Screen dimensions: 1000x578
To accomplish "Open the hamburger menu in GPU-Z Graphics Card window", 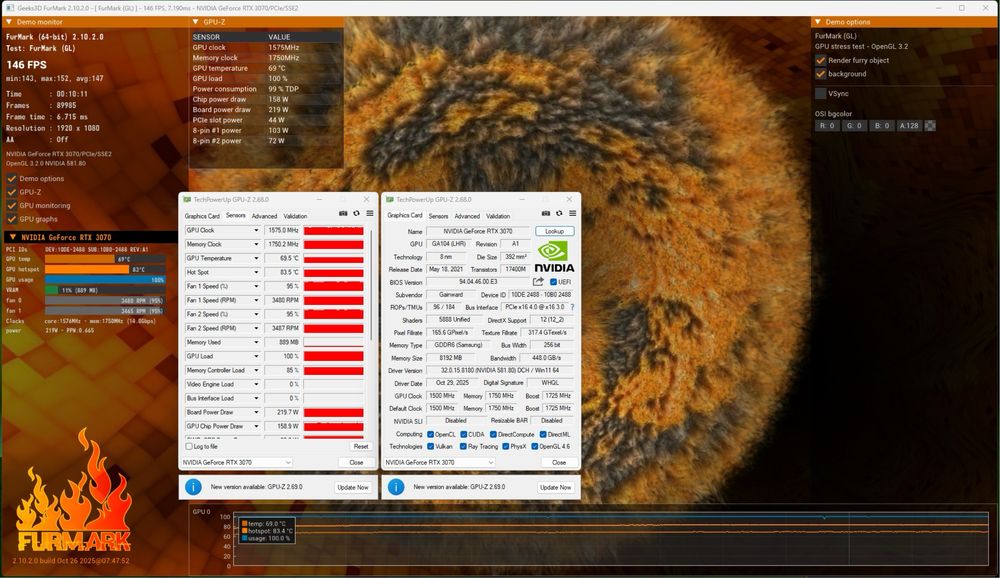I will click(x=573, y=214).
